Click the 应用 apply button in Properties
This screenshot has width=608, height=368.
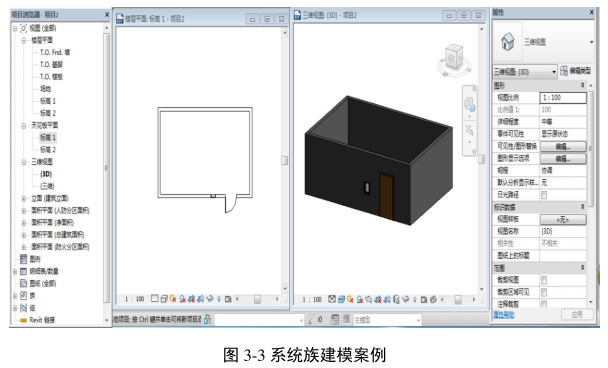[577, 314]
